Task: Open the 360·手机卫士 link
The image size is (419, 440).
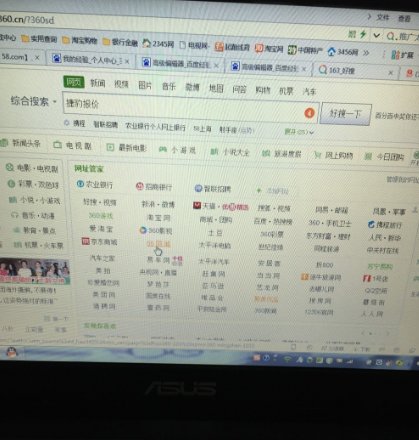Action: pos(330,223)
